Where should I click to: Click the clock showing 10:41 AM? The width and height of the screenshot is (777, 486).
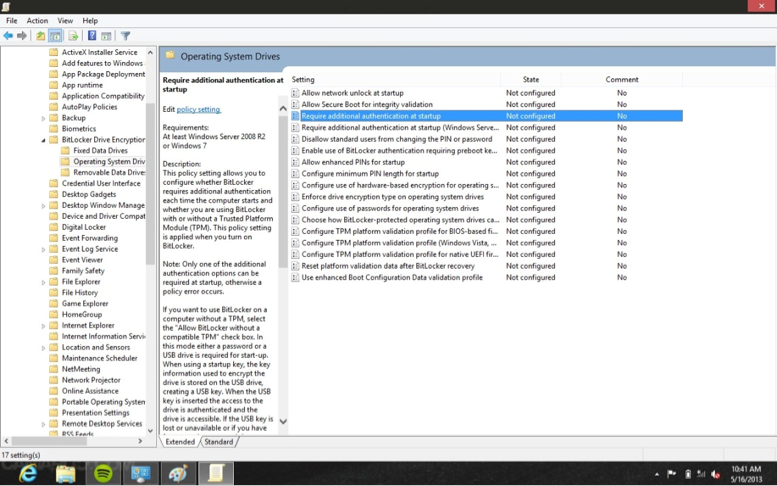click(746, 469)
